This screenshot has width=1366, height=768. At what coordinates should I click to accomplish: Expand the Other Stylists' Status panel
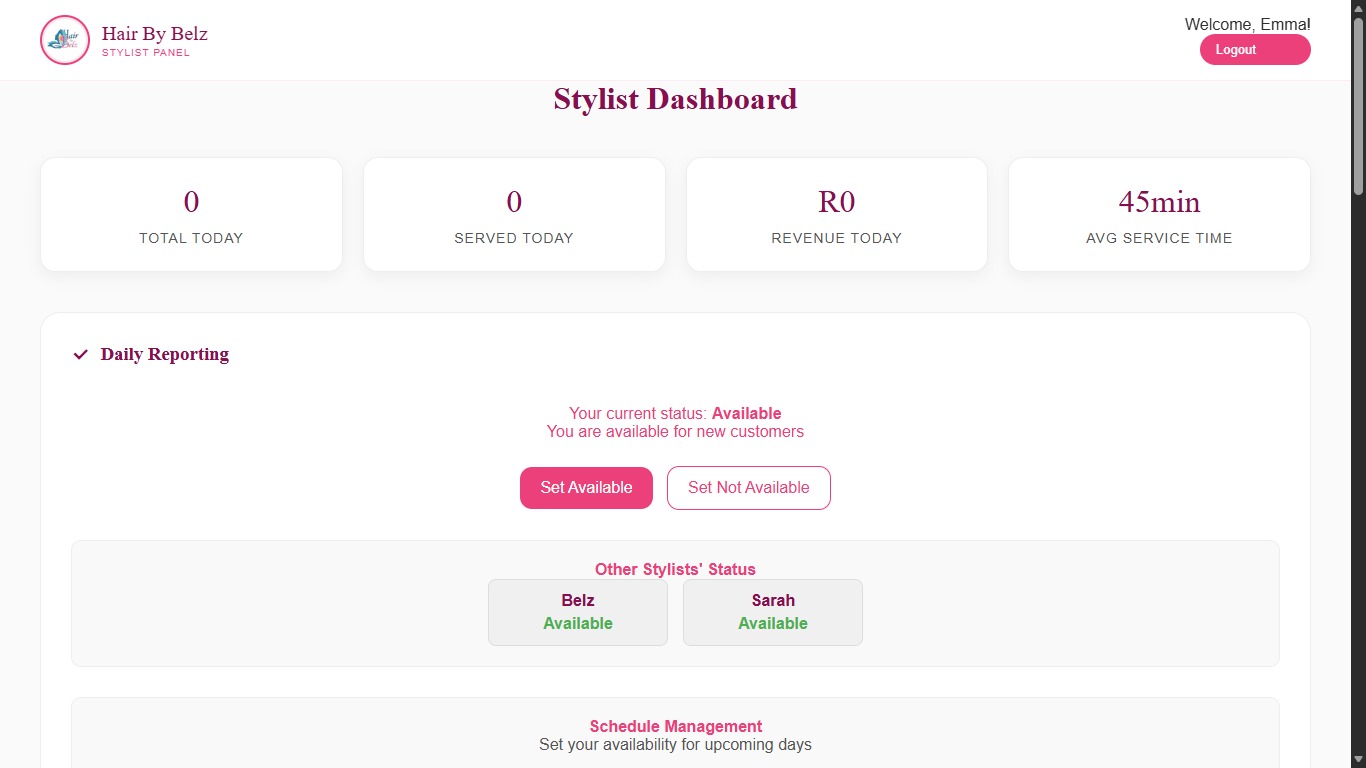(675, 569)
